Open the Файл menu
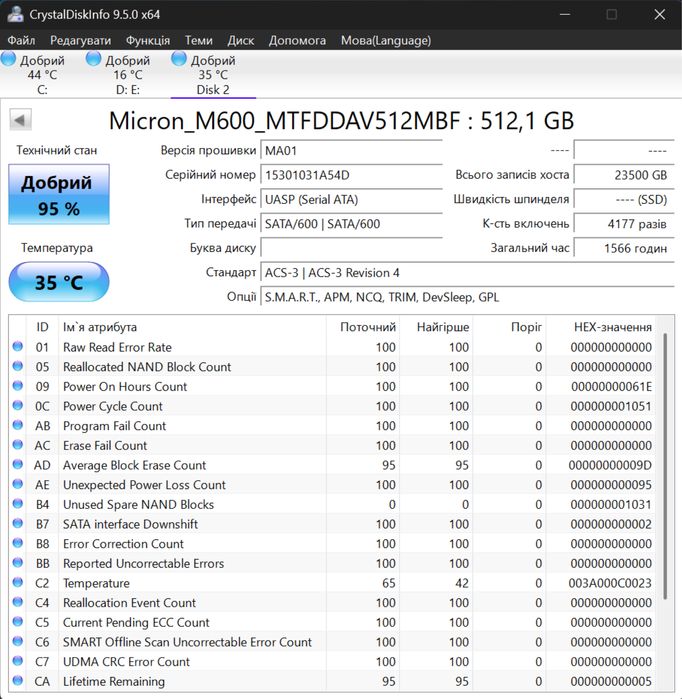The height and width of the screenshot is (699, 682). point(21,41)
